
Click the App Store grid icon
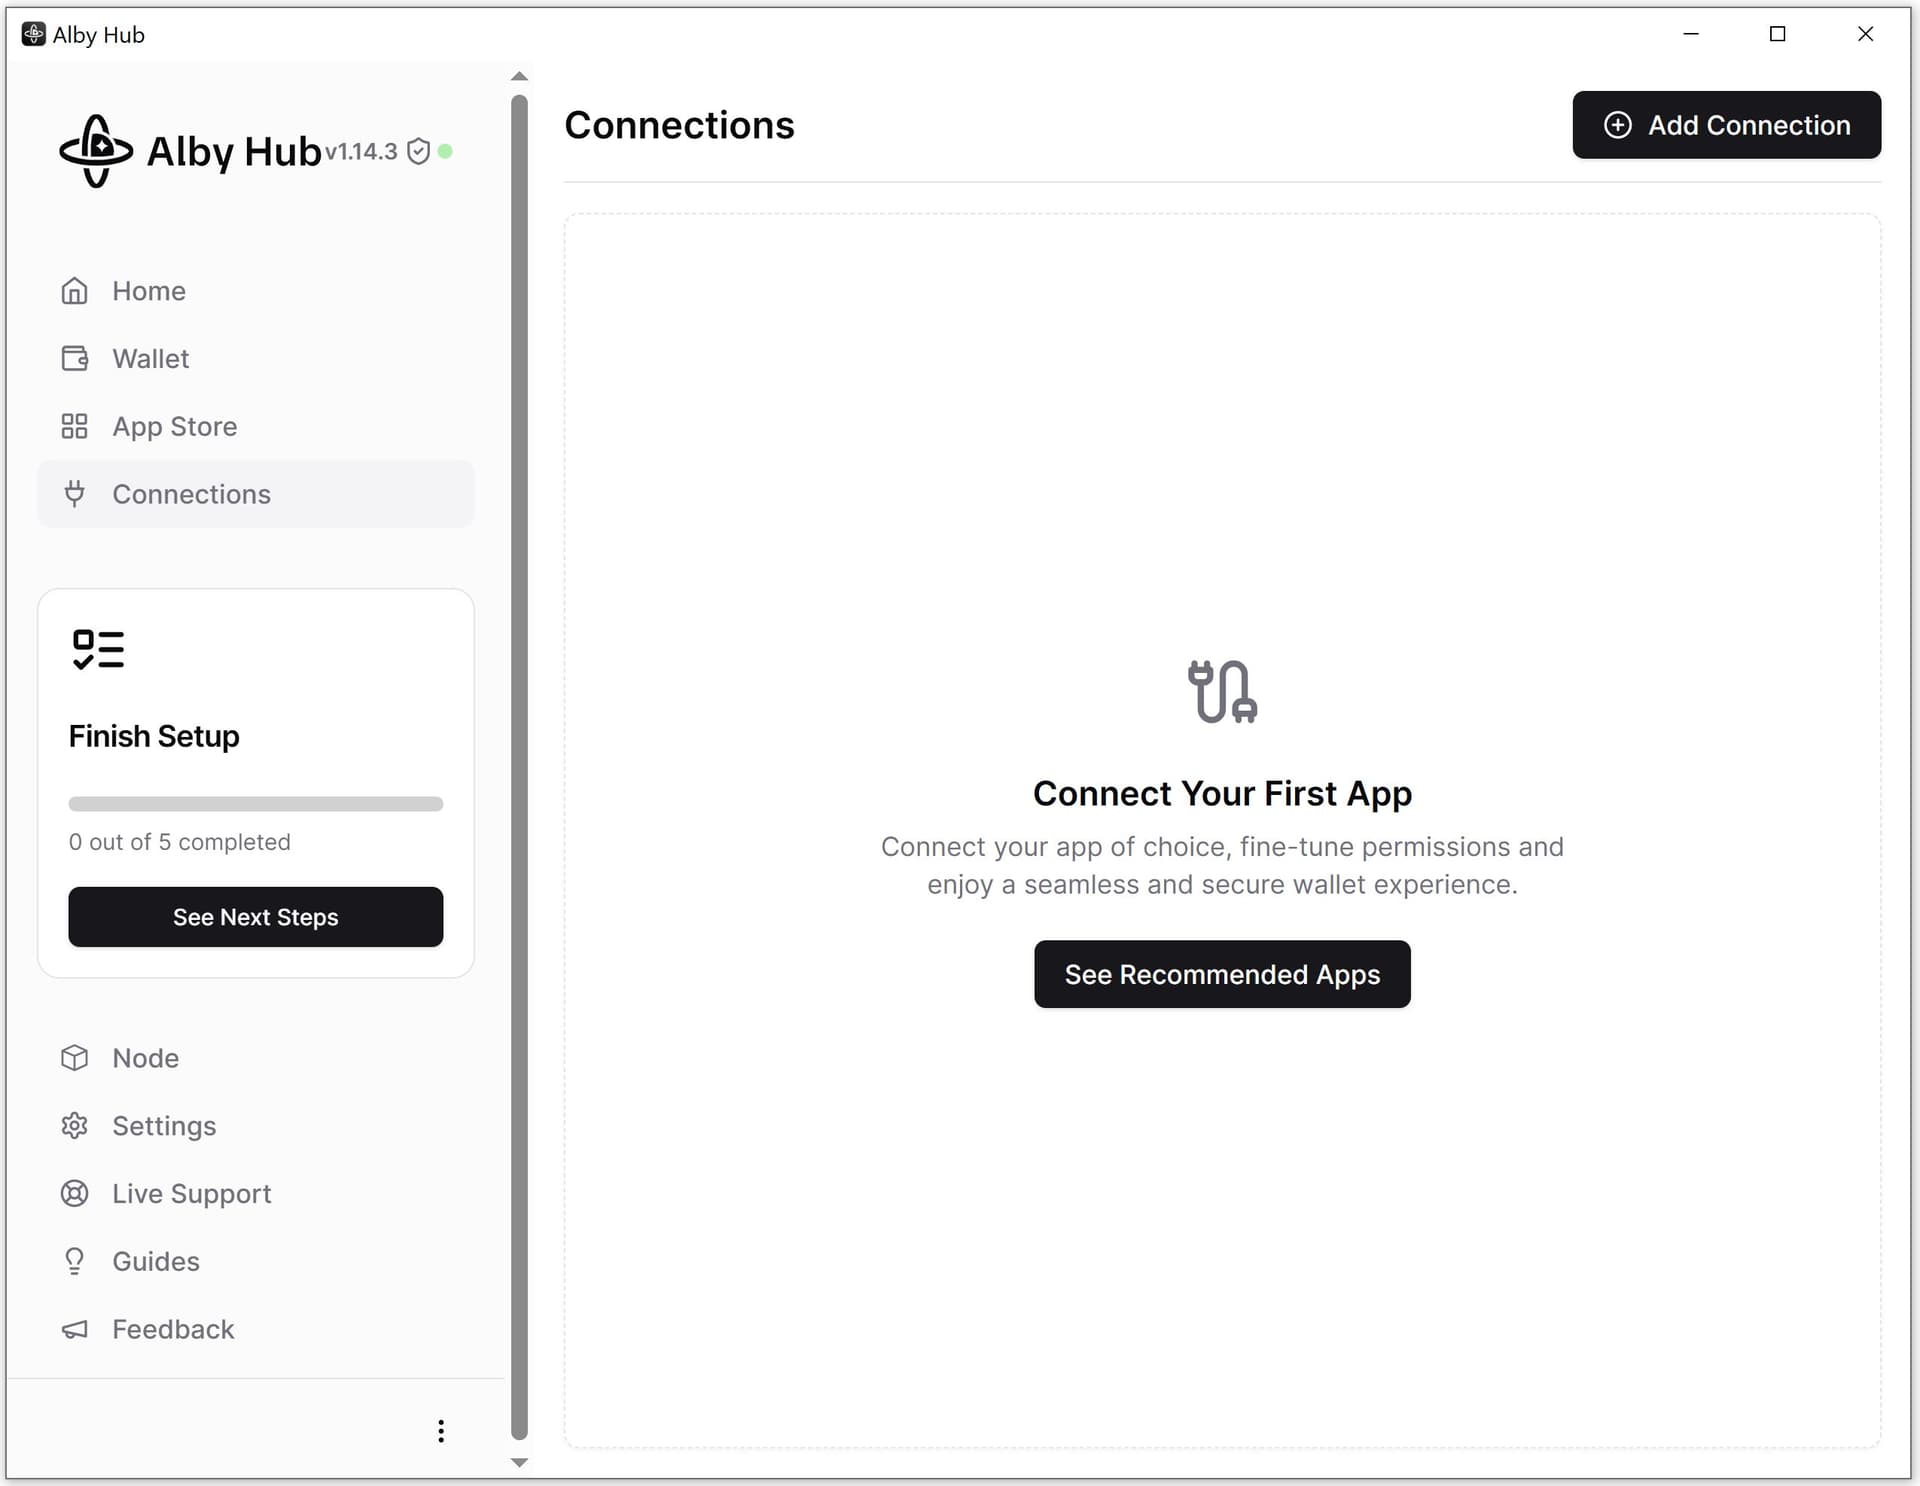tap(75, 426)
